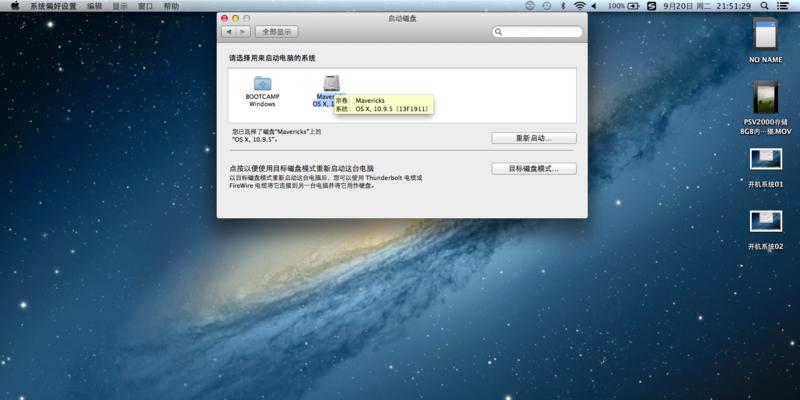The width and height of the screenshot is (800, 400).
Task: Open Notification Center
Action: (x=782, y=6)
